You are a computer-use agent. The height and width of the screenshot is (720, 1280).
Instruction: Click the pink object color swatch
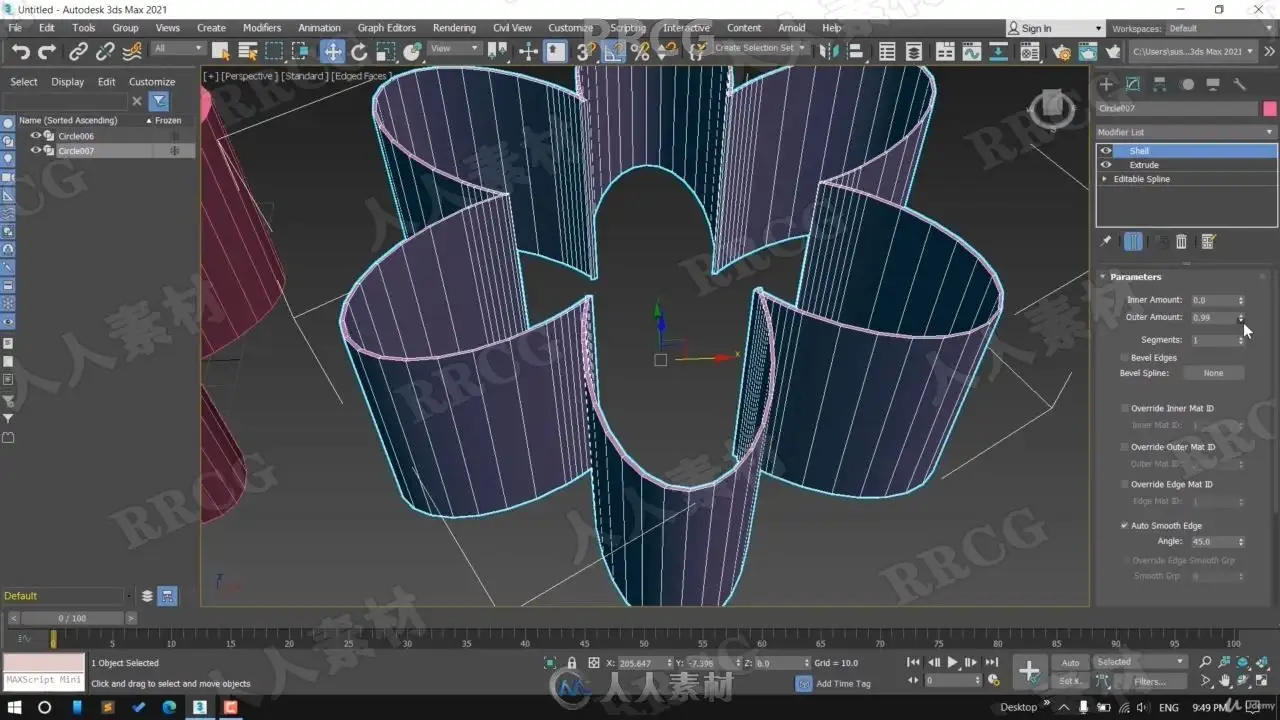1270,108
